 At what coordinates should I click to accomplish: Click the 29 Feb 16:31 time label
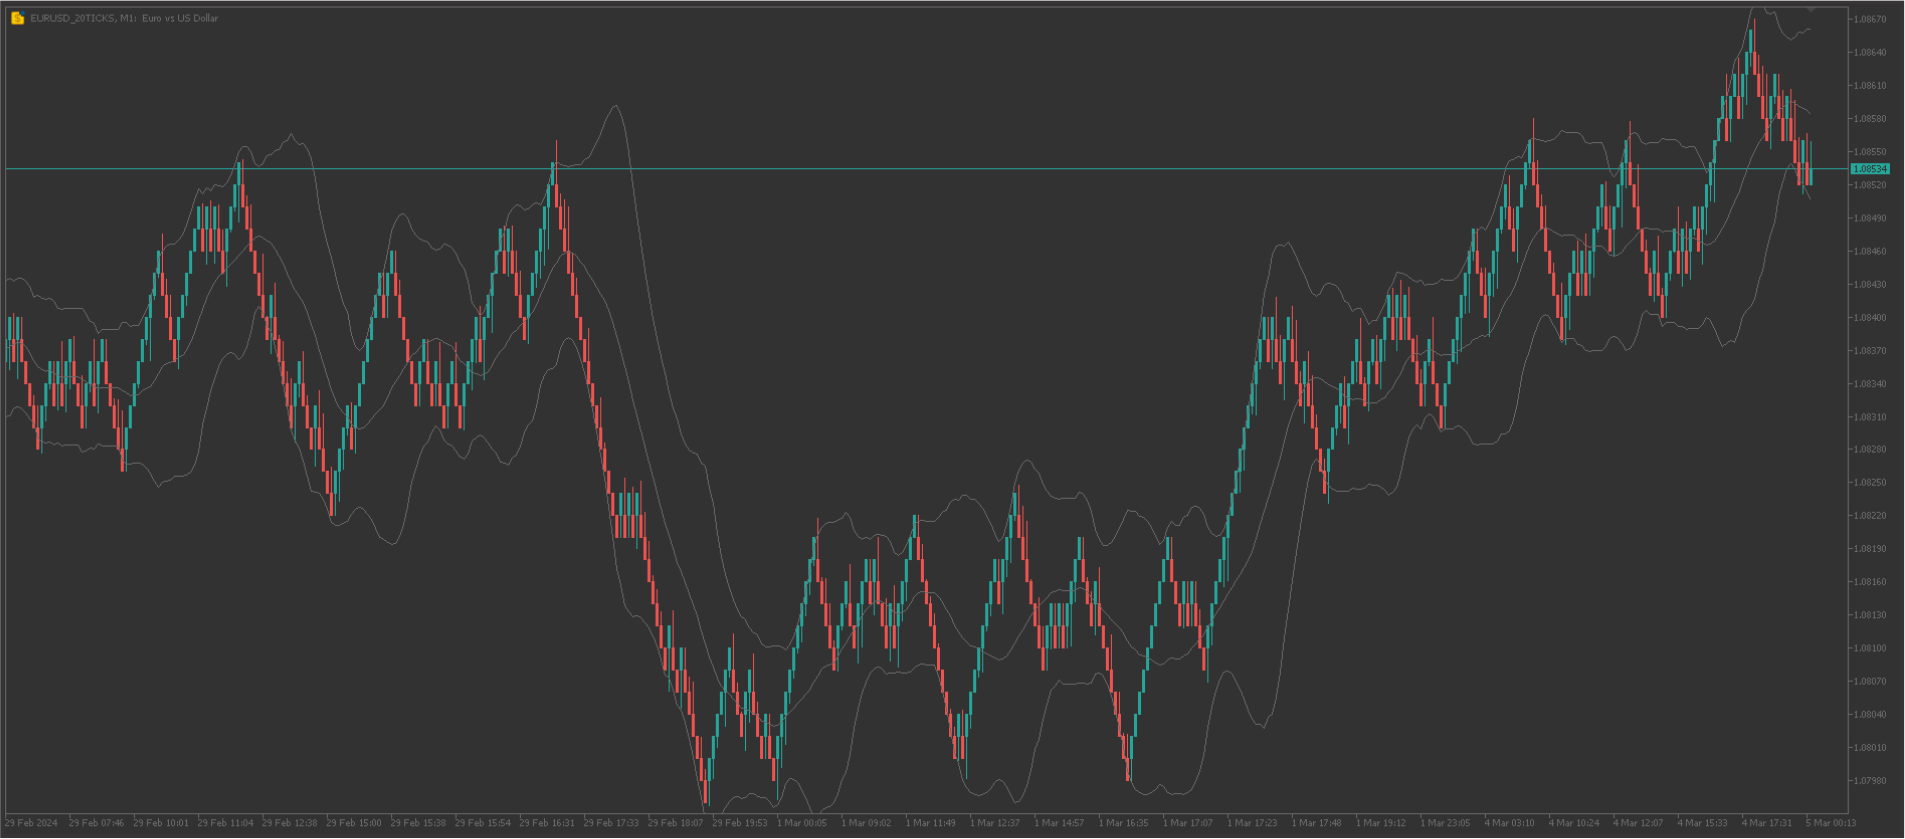[547, 823]
